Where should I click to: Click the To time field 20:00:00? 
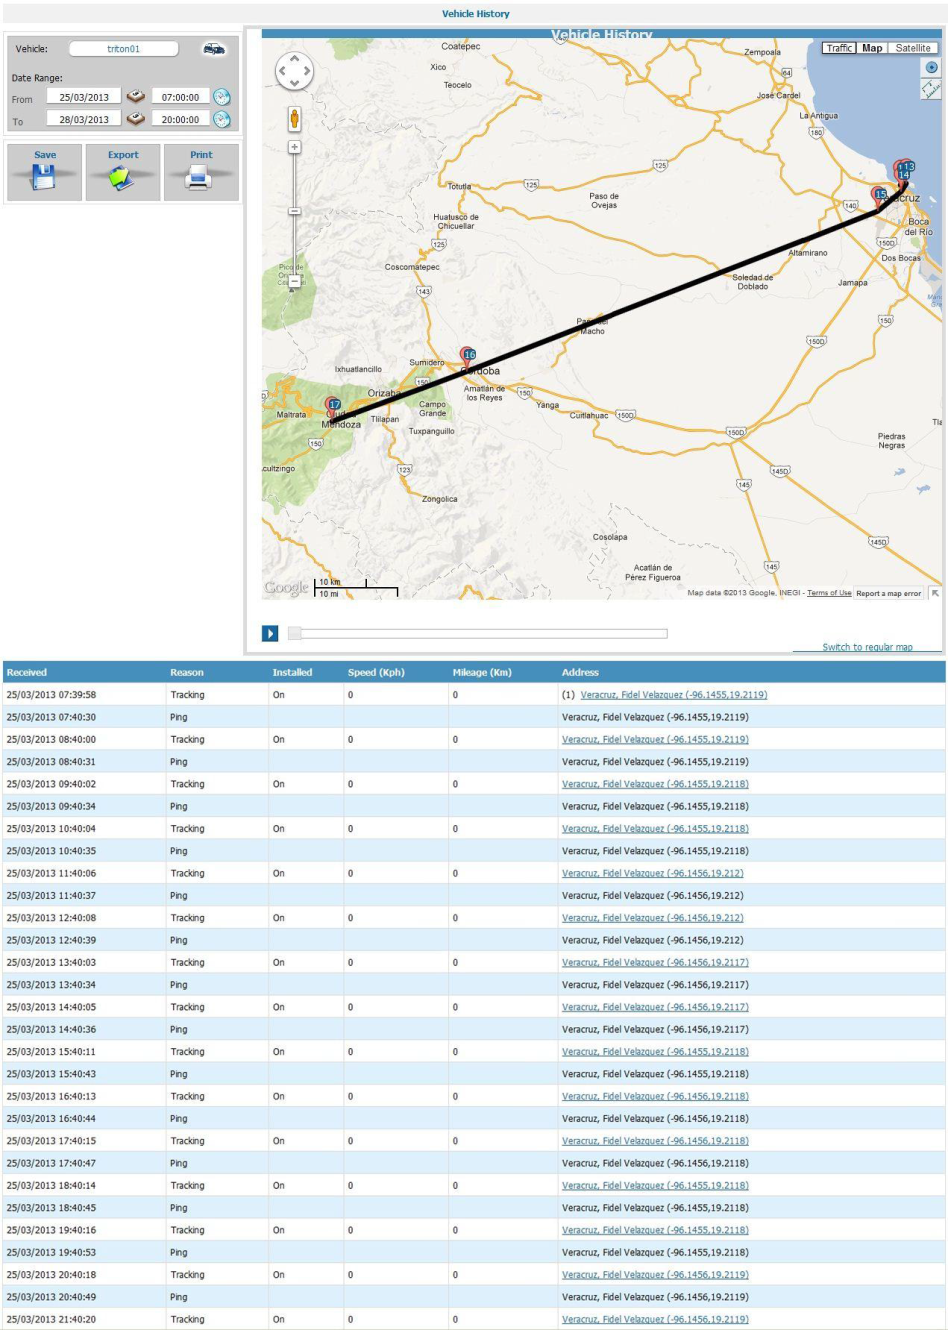[x=180, y=119]
